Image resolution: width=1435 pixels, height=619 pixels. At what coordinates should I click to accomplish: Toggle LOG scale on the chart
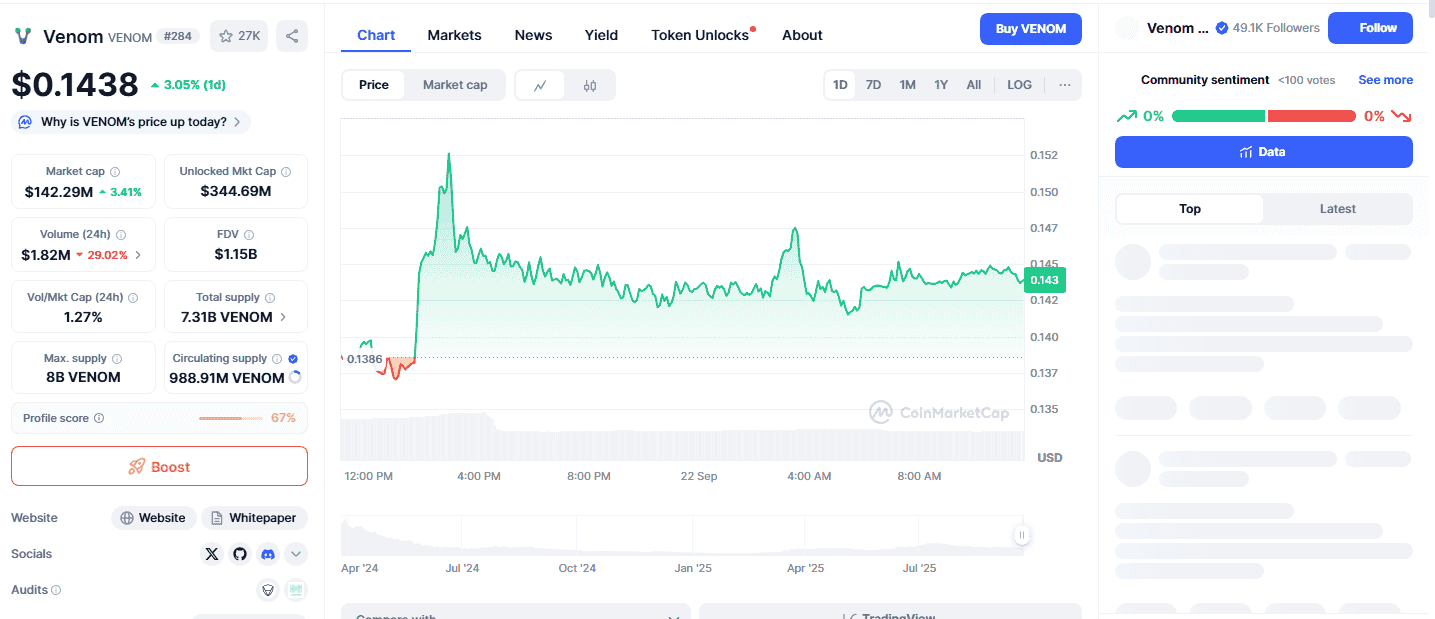tap(1019, 85)
